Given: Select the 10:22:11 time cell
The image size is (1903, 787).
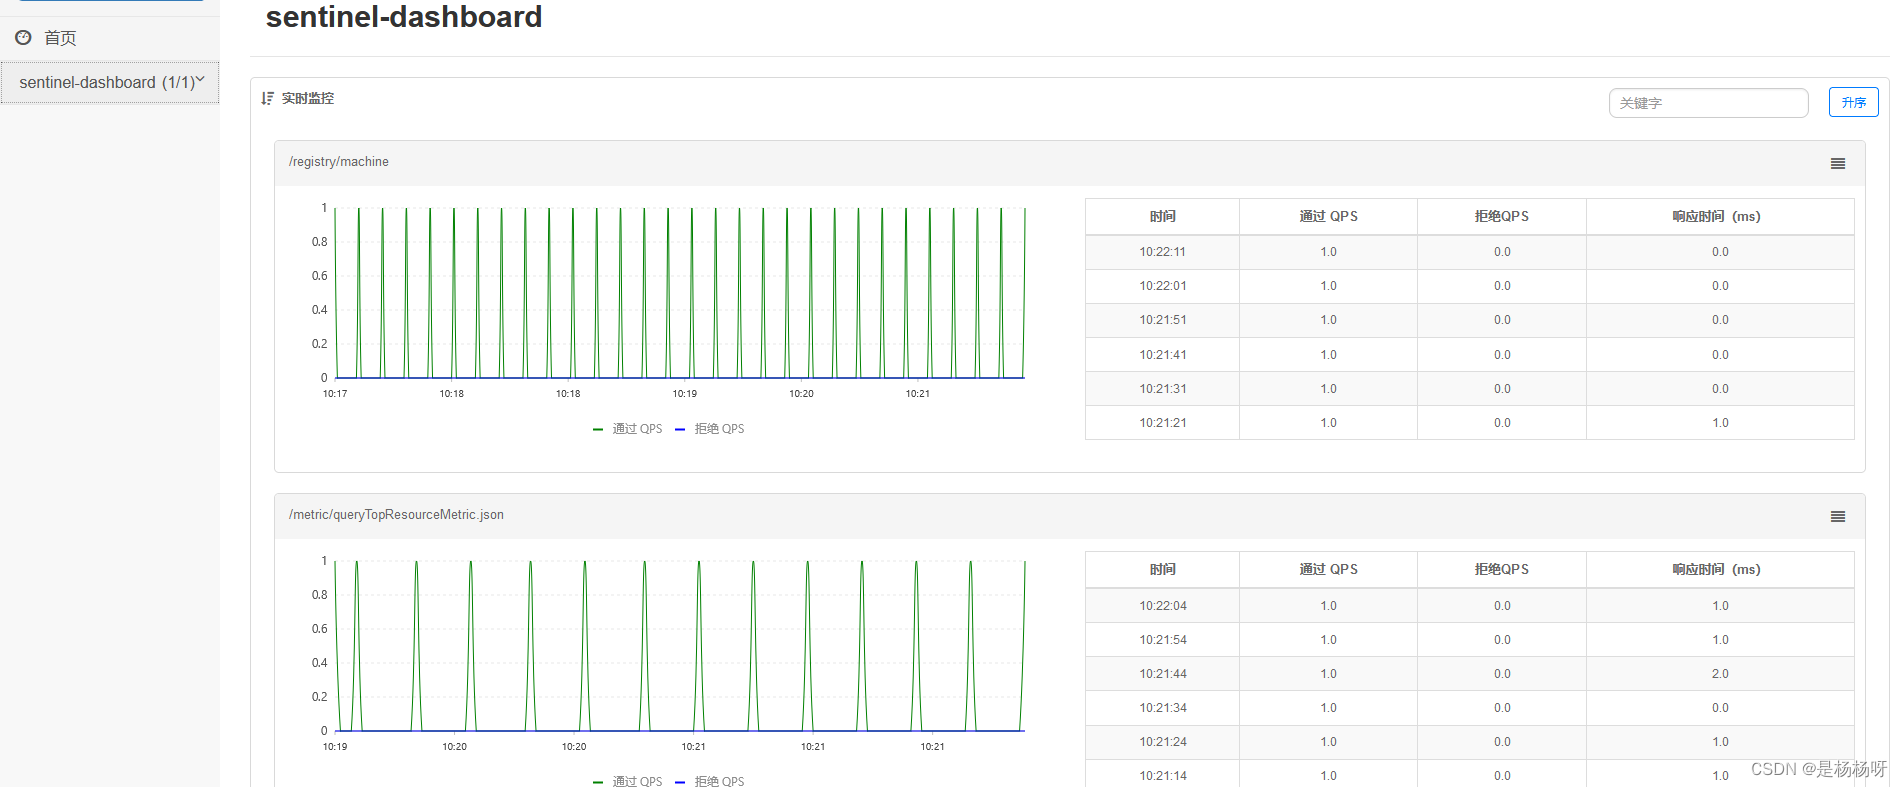Looking at the screenshot, I should pos(1162,252).
